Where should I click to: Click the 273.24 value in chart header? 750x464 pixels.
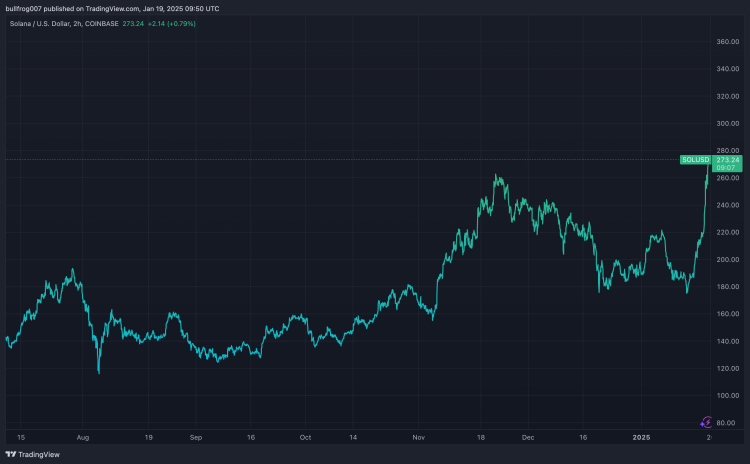point(133,23)
